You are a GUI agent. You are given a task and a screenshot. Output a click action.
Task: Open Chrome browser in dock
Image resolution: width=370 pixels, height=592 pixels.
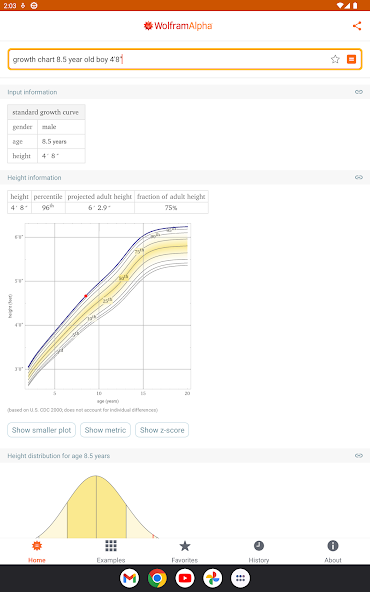pos(157,578)
